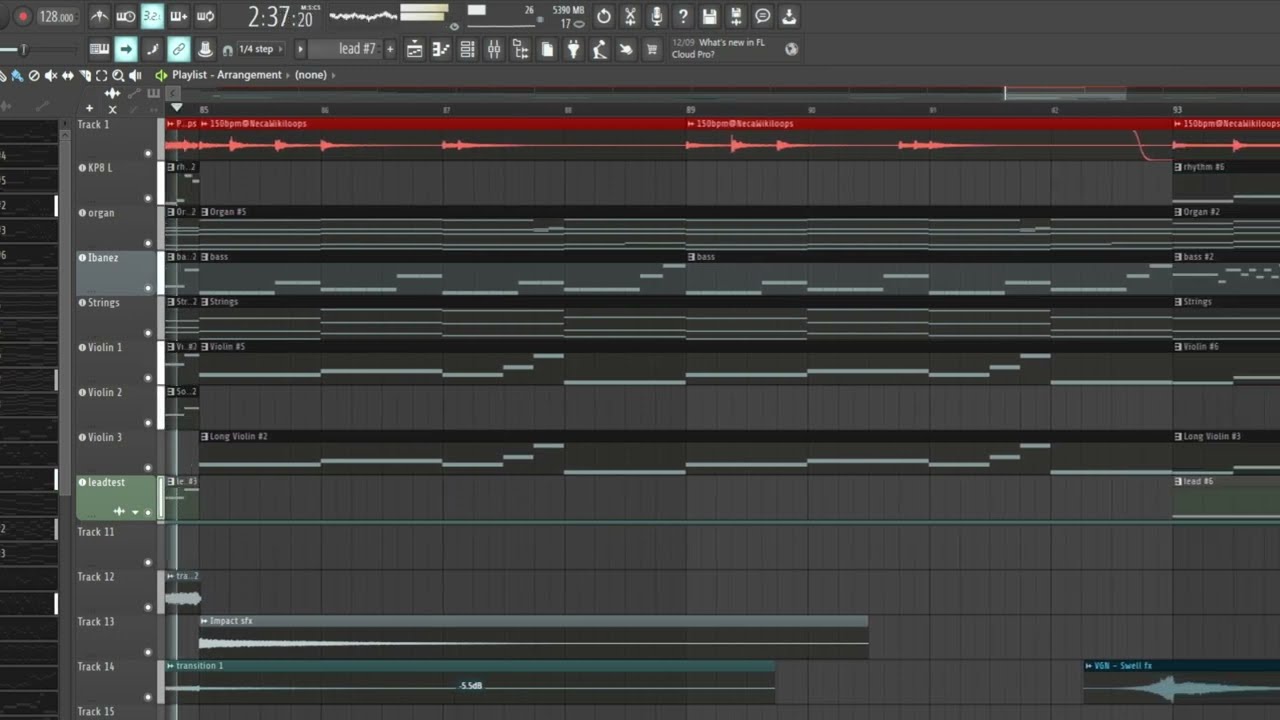Click Playlist - Arrangement breadcrumb
The image size is (1280, 720).
[x=227, y=75]
